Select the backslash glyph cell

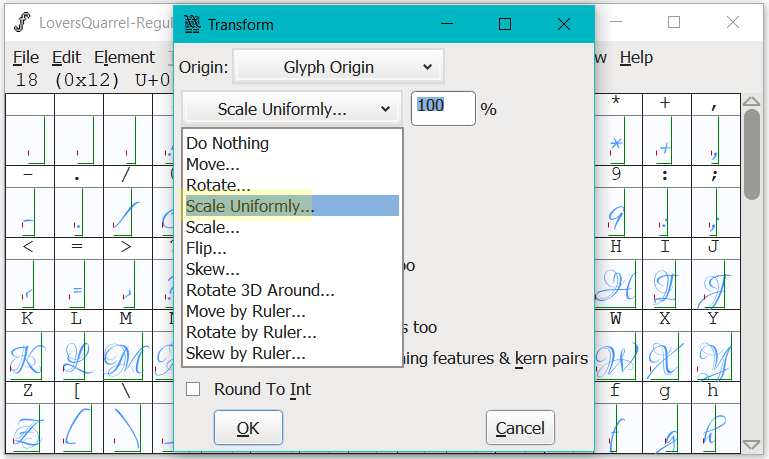128,428
